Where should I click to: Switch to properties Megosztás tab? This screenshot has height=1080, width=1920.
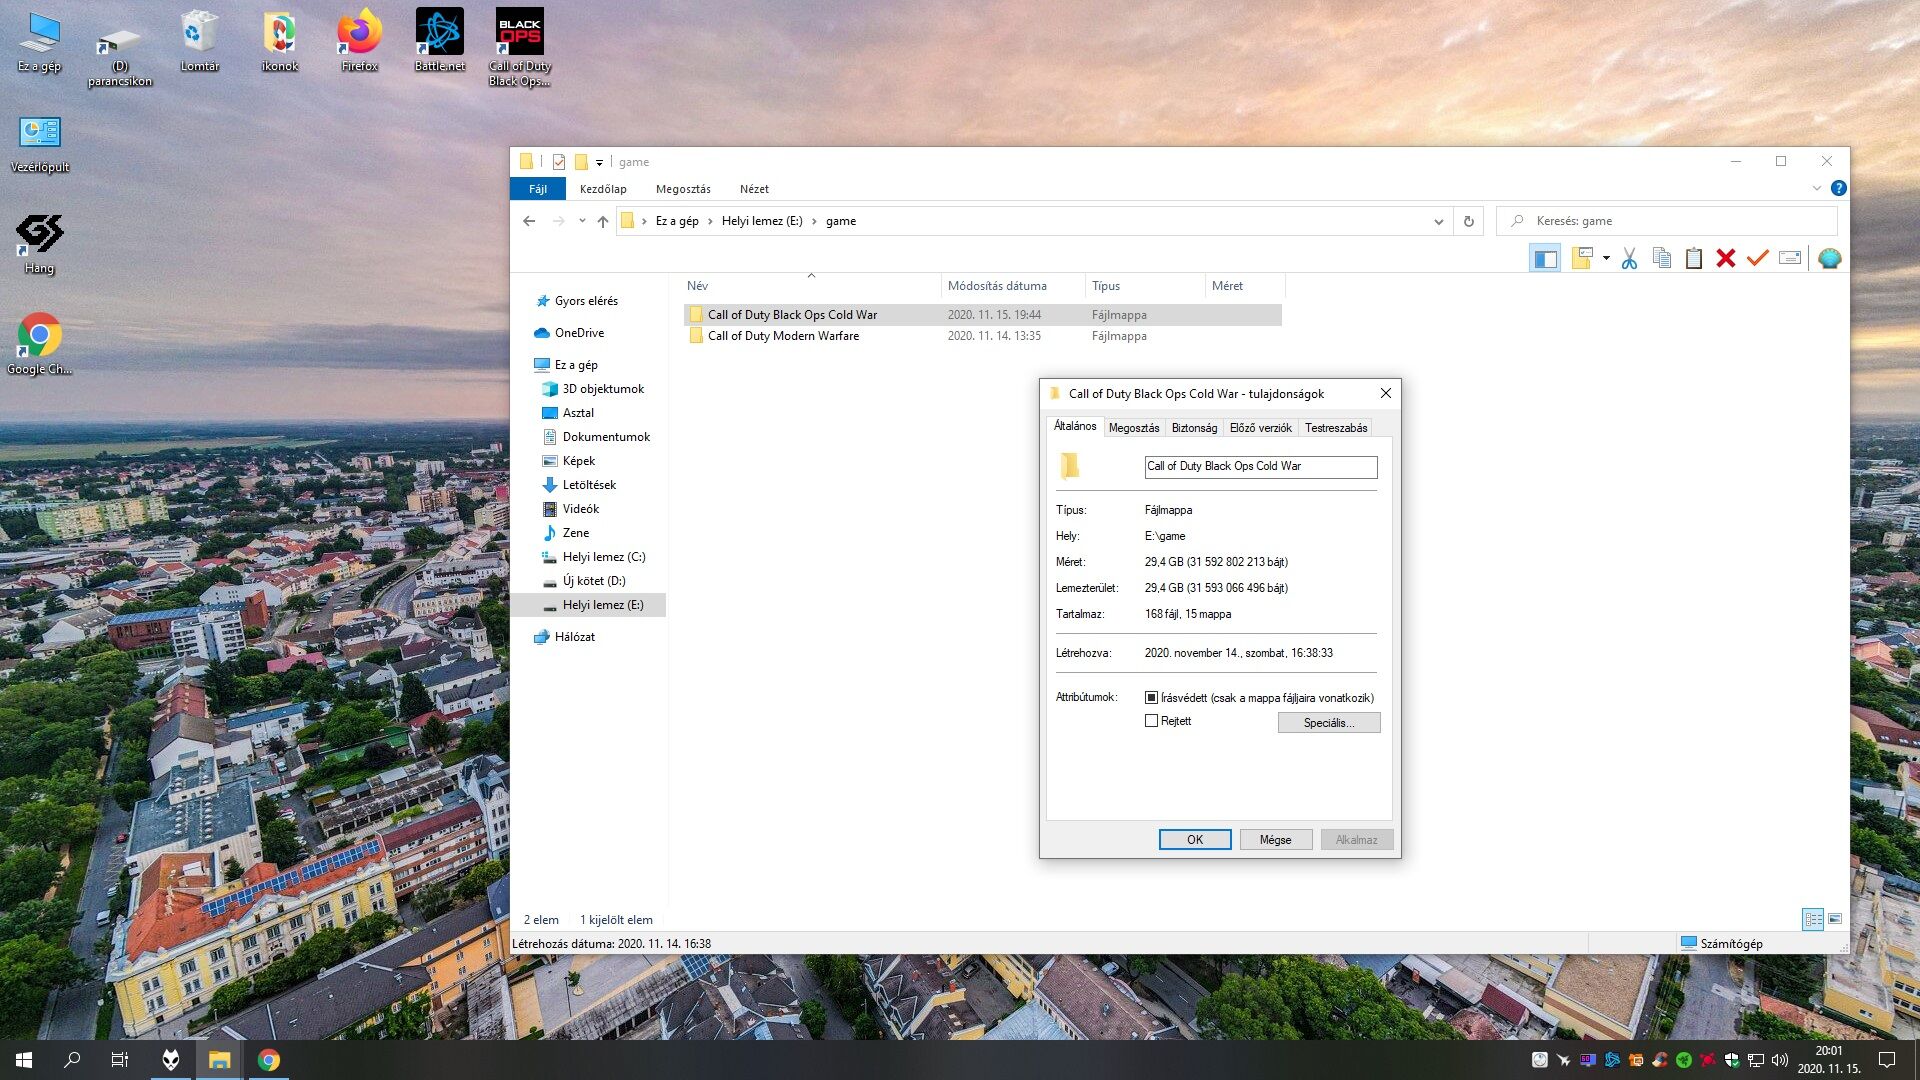point(1134,428)
